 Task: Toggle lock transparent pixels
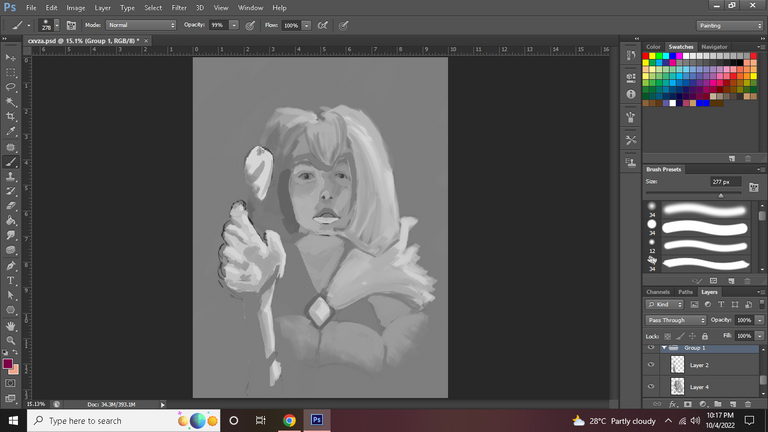click(x=667, y=336)
